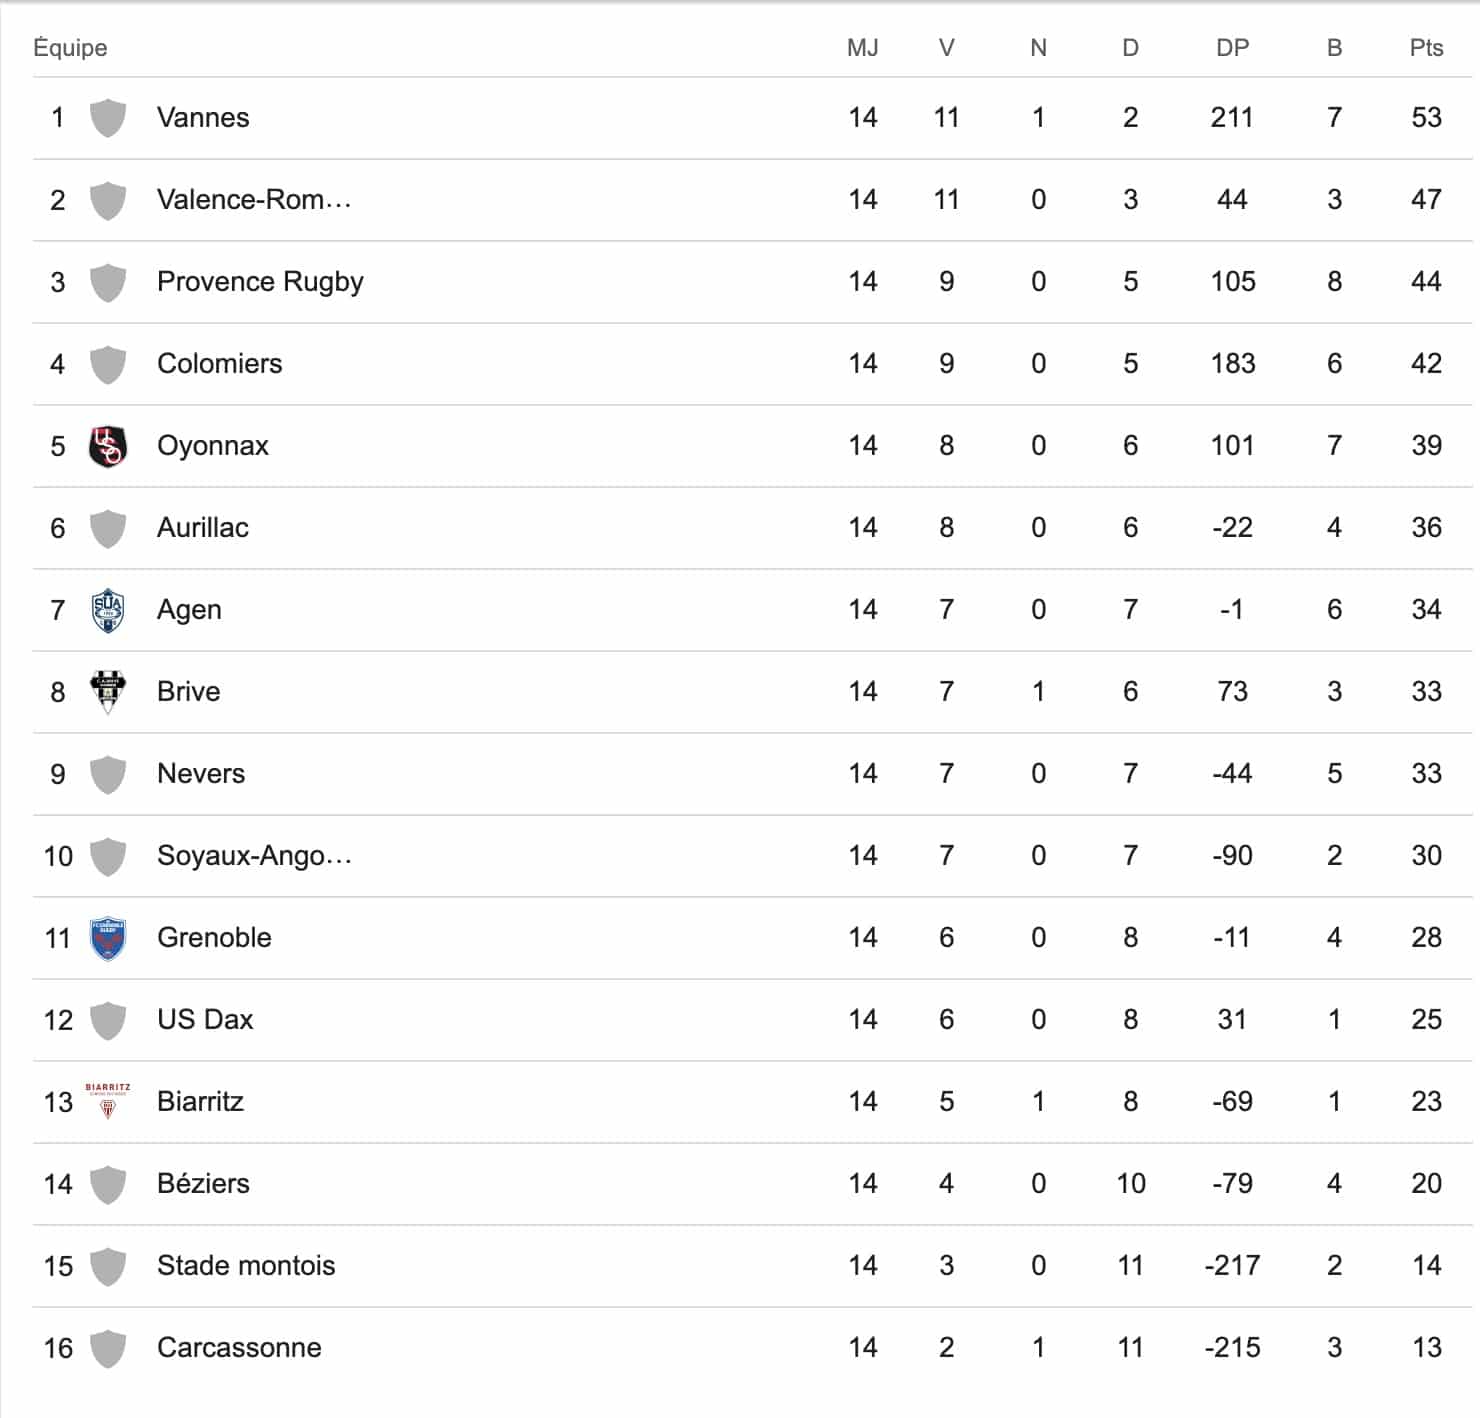Click the MJ column header
The height and width of the screenshot is (1418, 1480).
(x=862, y=48)
